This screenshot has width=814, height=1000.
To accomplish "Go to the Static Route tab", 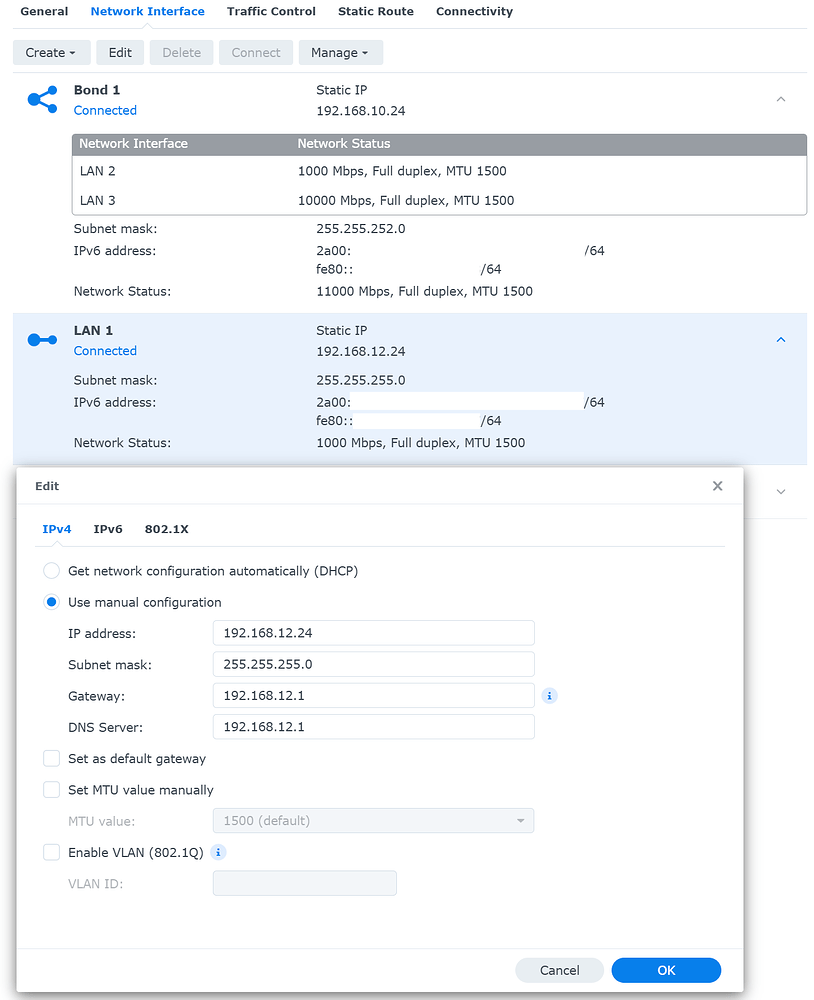I will [376, 11].
